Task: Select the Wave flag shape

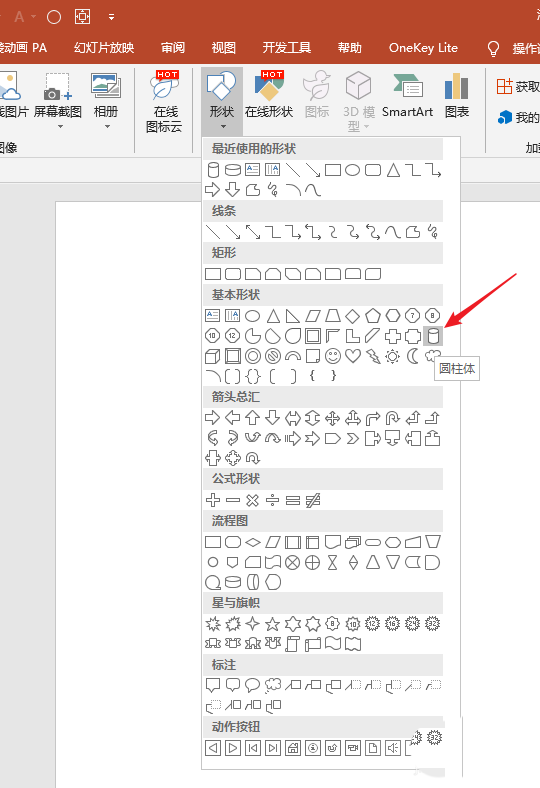Action: coord(333,644)
